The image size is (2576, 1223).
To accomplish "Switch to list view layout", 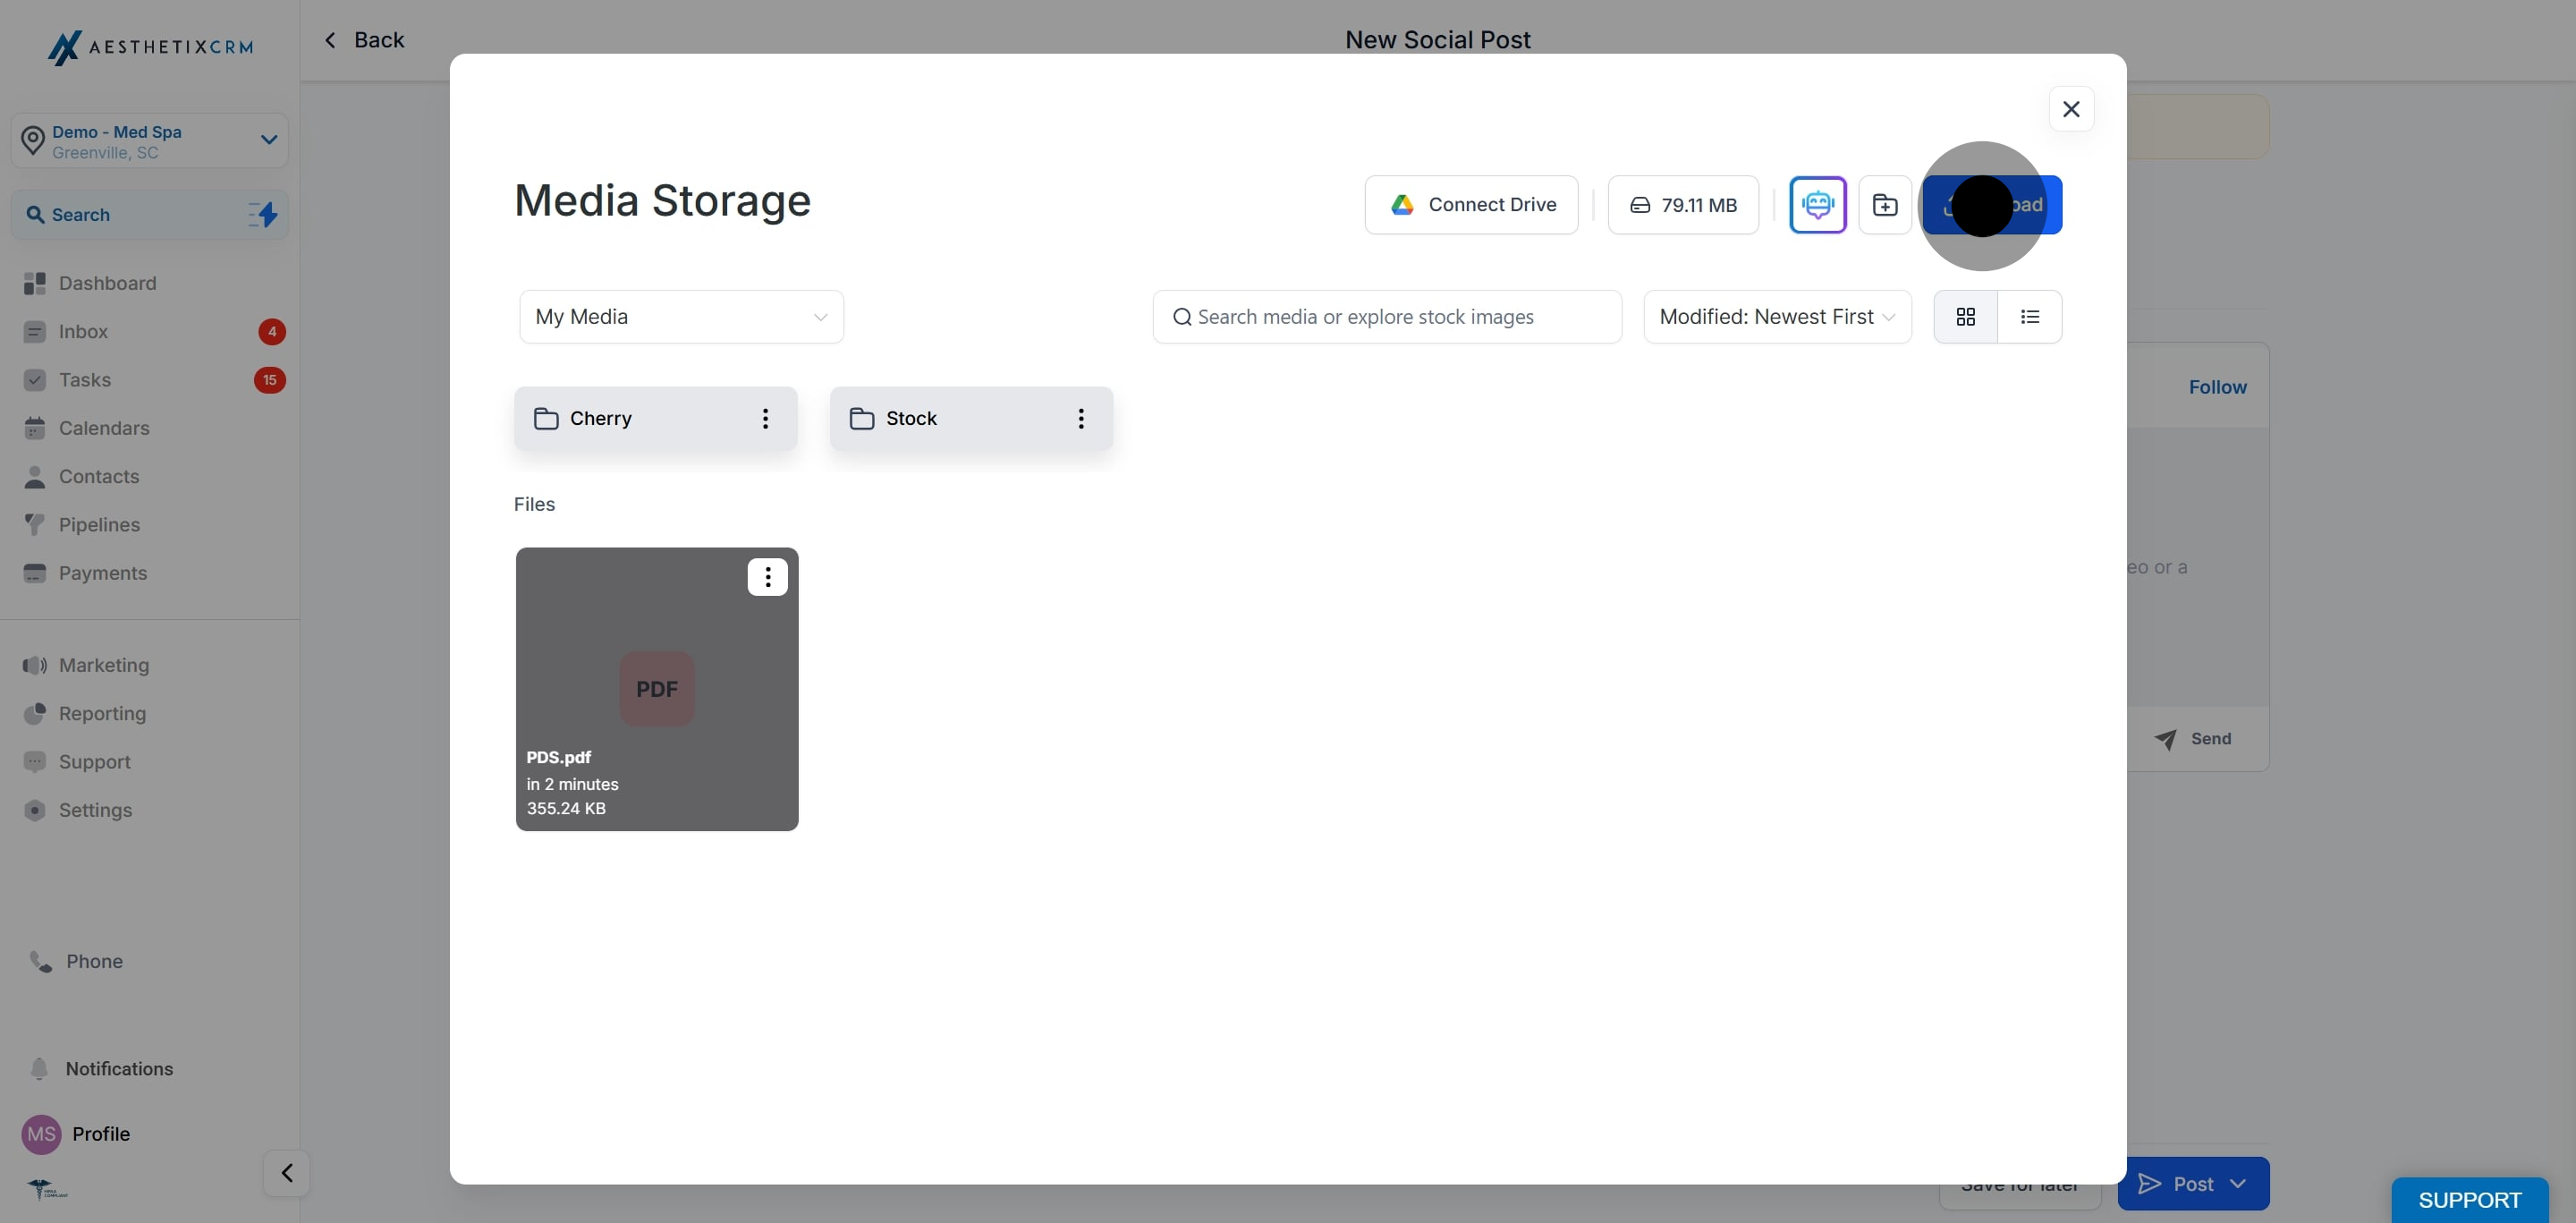I will click(x=2029, y=317).
